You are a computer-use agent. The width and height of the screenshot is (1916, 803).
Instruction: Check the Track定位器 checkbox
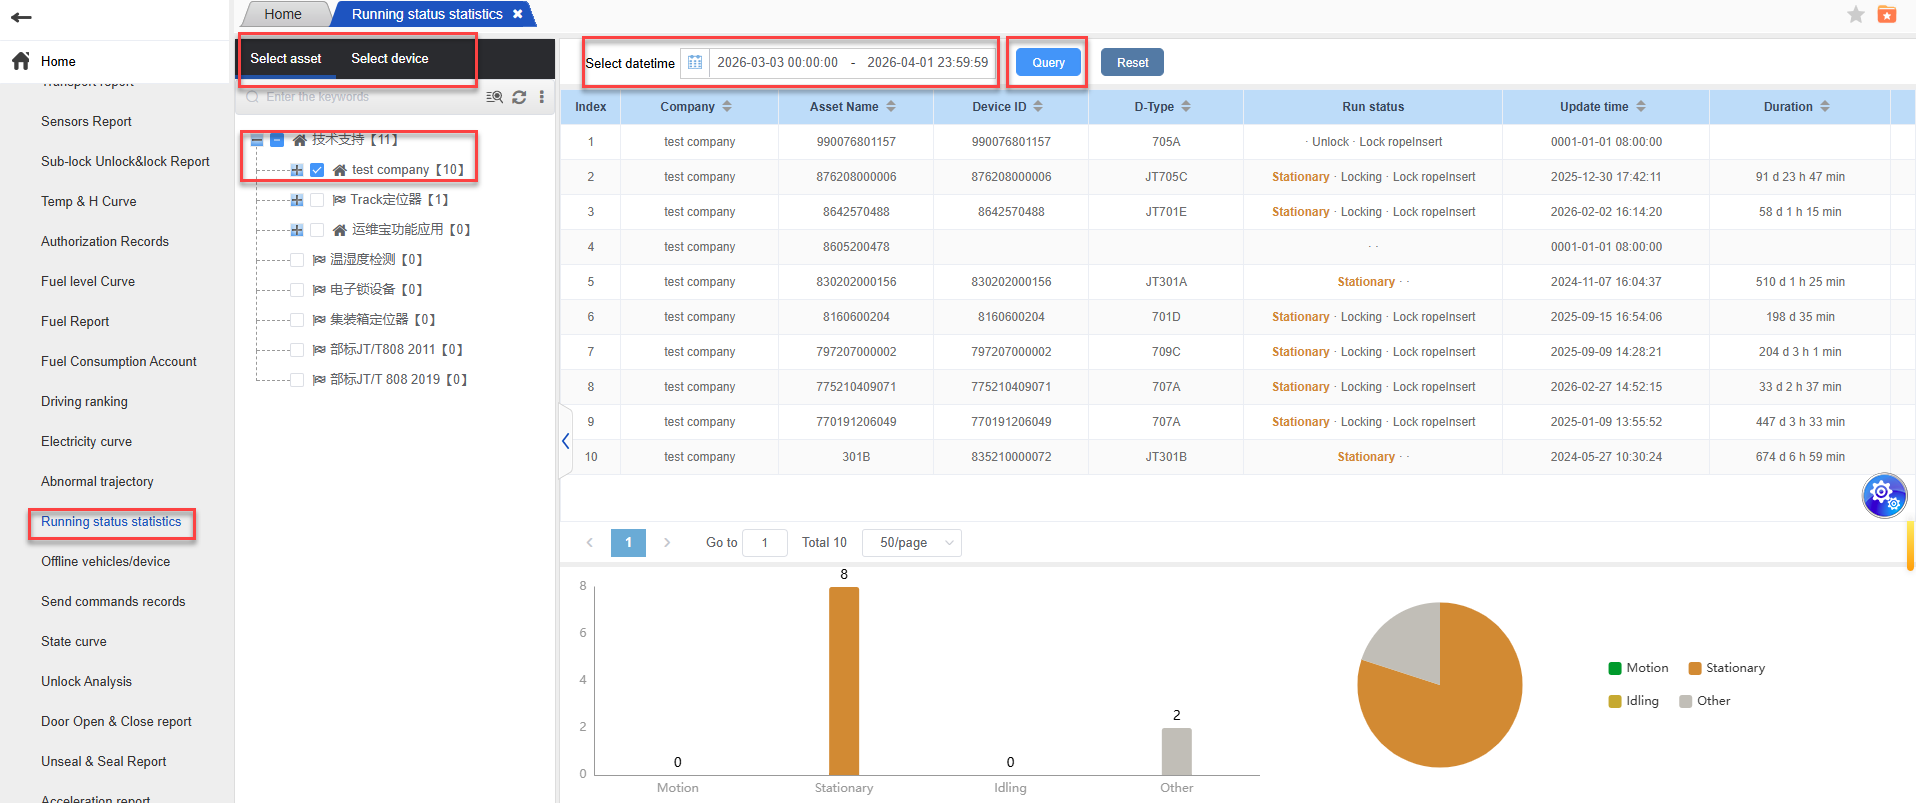pos(317,200)
